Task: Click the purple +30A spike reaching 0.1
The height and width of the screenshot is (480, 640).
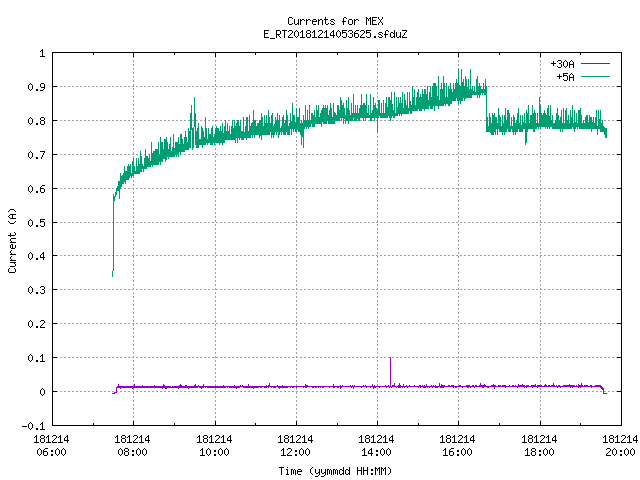Action: tap(390, 371)
